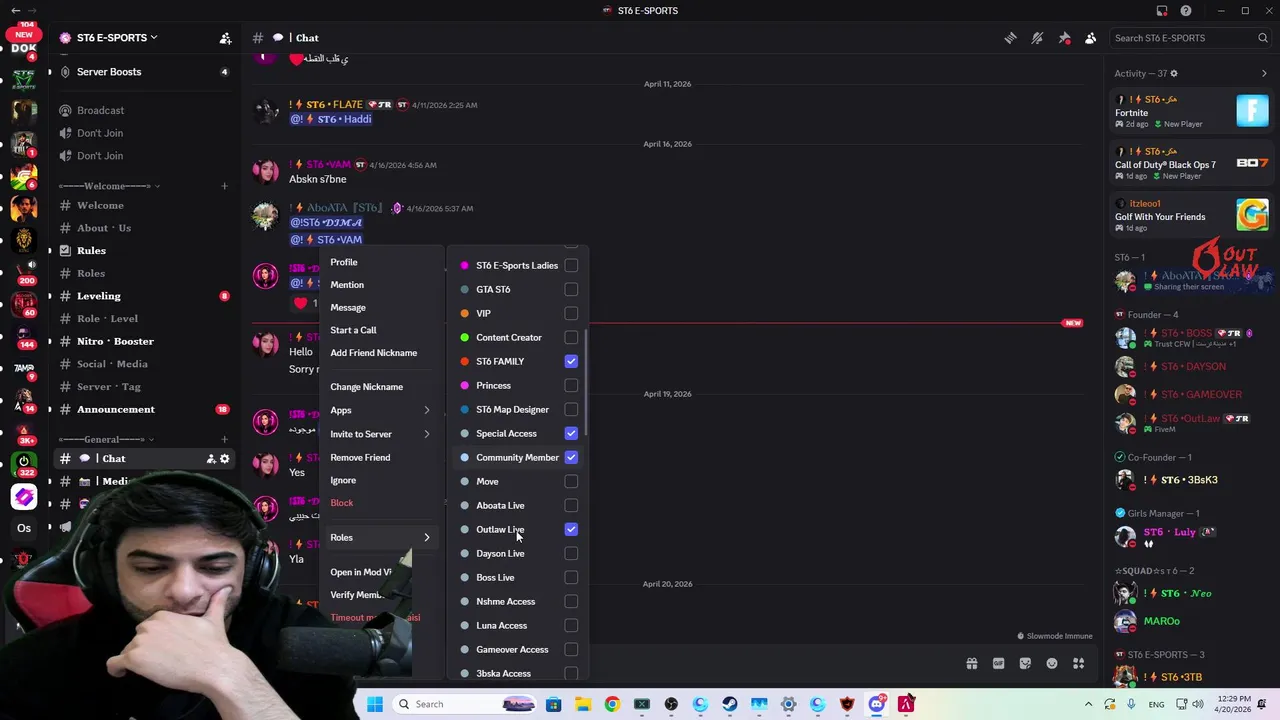1280x720 pixels.
Task: Uncheck the Special Access role
Action: click(571, 433)
